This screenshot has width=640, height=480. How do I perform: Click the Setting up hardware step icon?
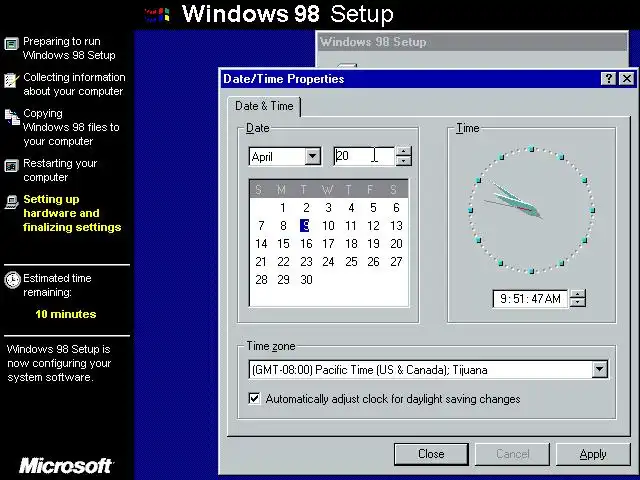point(11,202)
